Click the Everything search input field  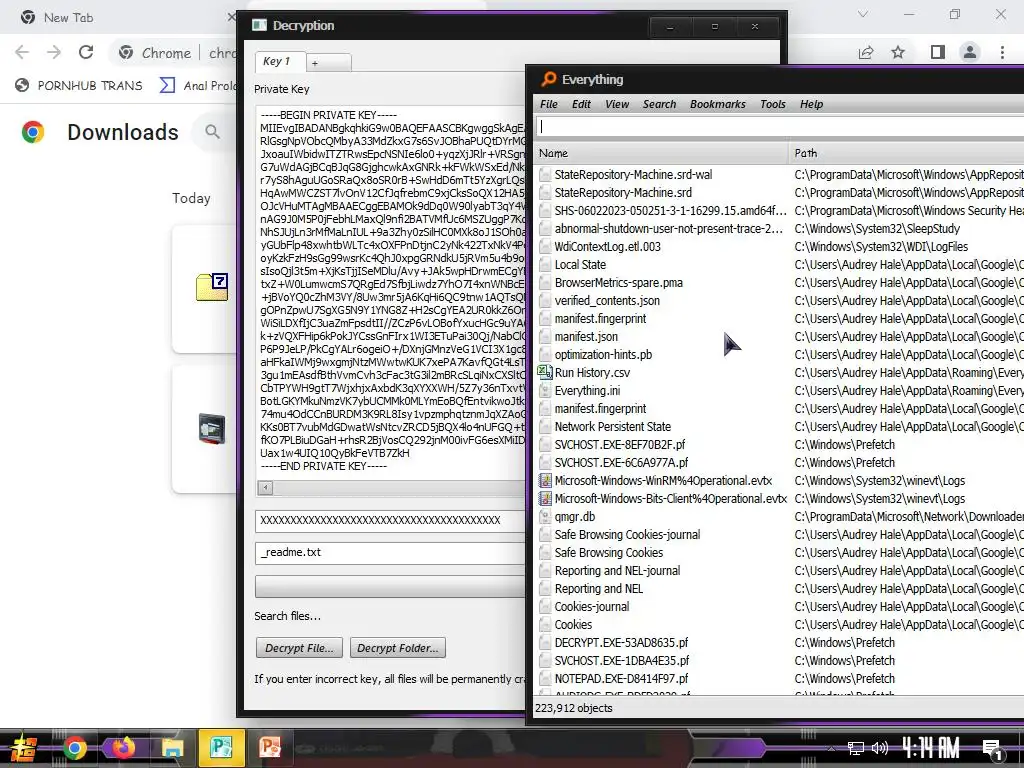point(780,127)
